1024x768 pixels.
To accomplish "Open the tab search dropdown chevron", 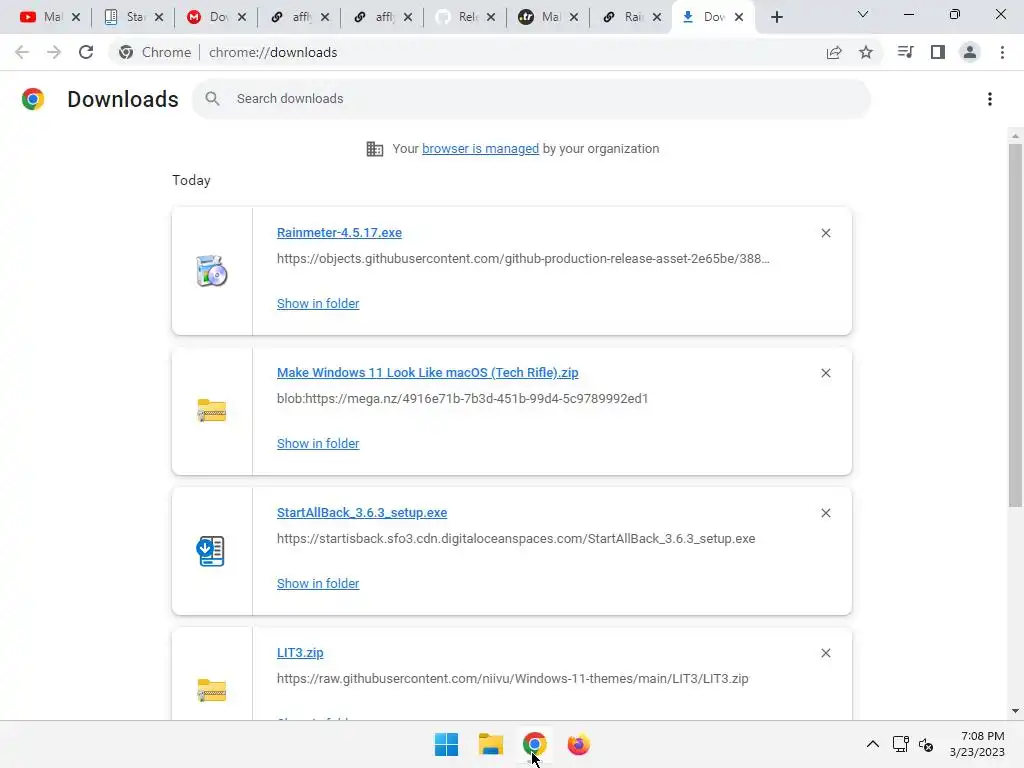I will (x=863, y=14).
